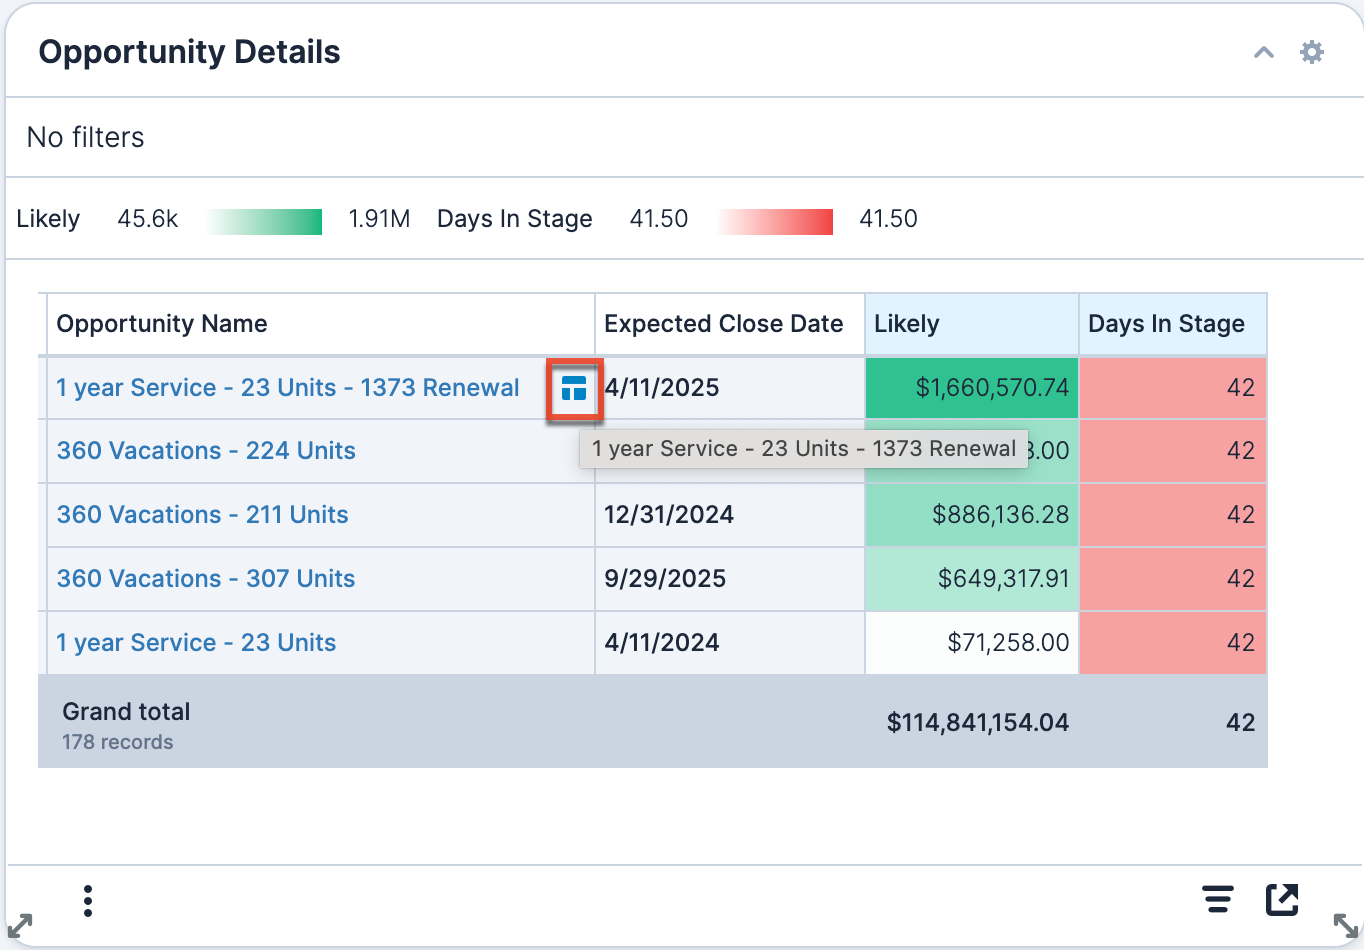Sort by Days In Stage column header
Image resolution: width=1364 pixels, height=950 pixels.
click(x=1166, y=324)
